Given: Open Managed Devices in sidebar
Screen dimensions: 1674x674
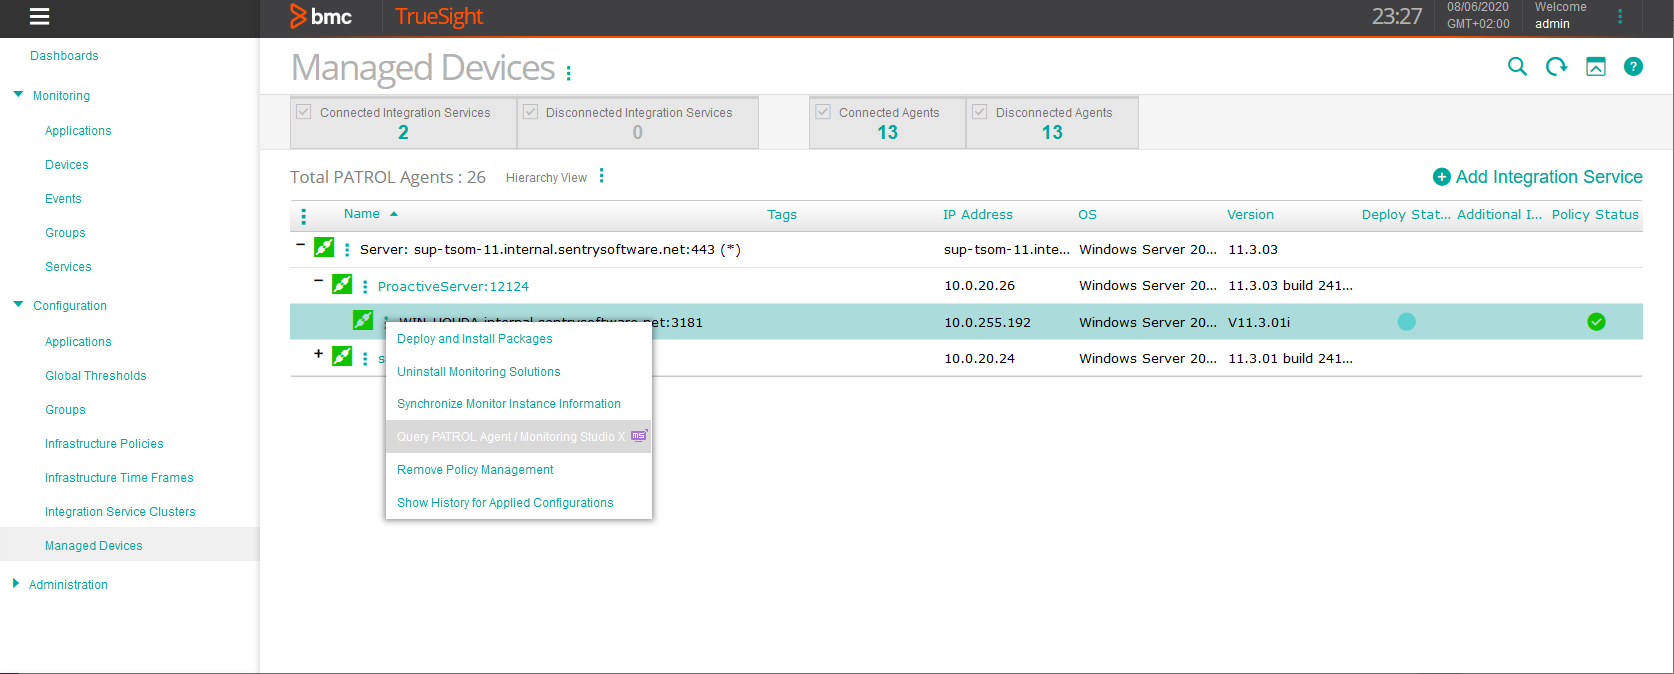Looking at the screenshot, I should click(x=94, y=546).
